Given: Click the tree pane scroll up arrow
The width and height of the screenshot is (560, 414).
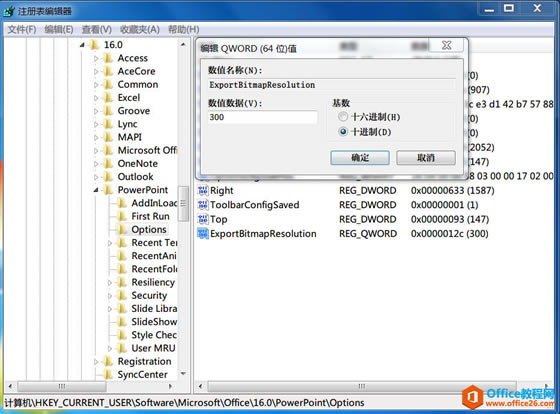Looking at the screenshot, I should tap(183, 44).
